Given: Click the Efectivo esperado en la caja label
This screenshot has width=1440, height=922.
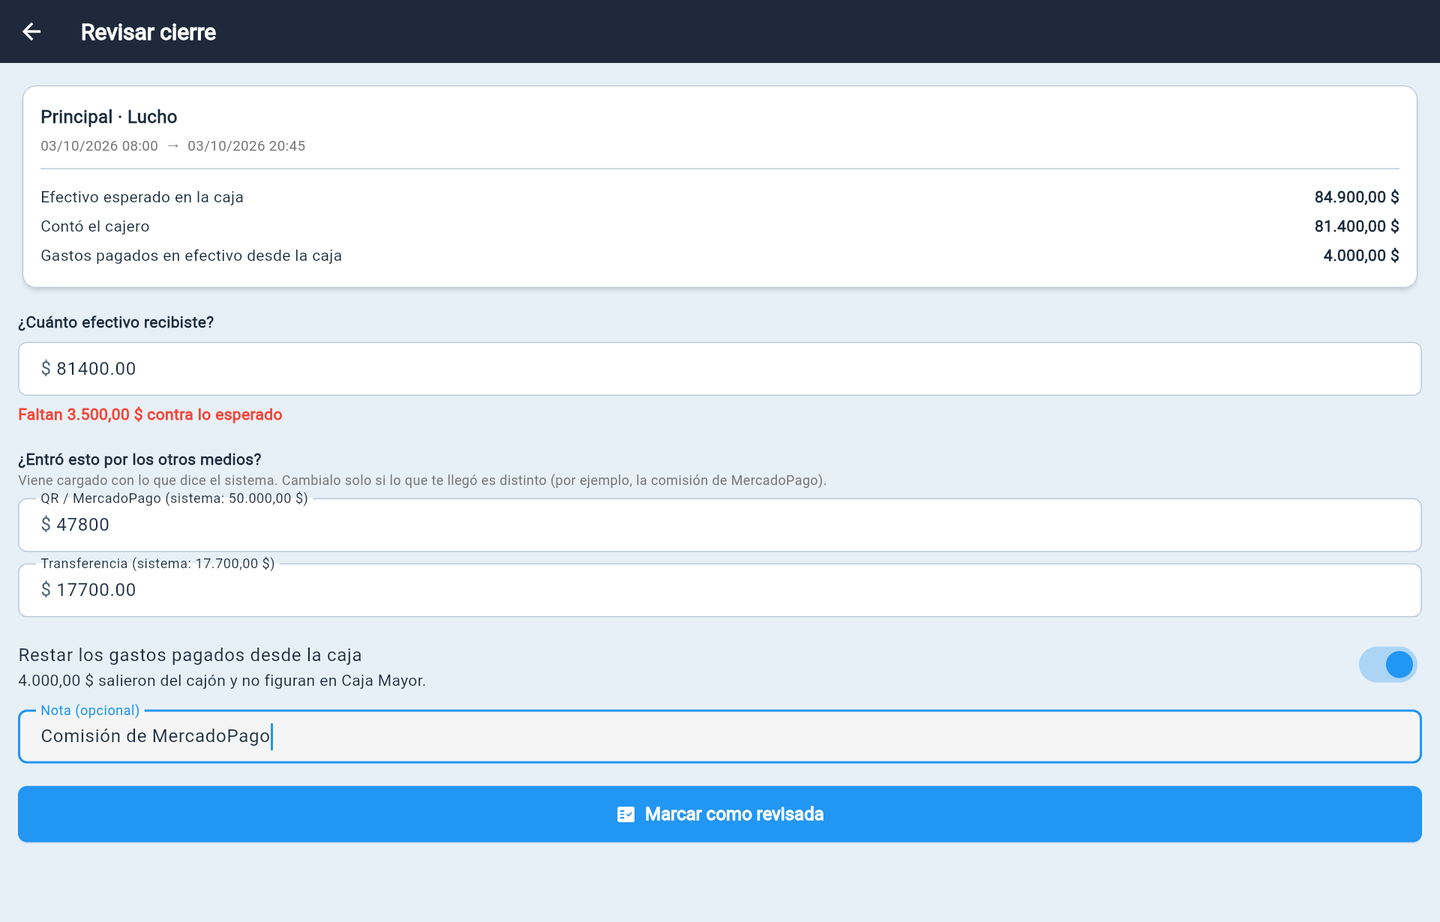Looking at the screenshot, I should point(142,197).
